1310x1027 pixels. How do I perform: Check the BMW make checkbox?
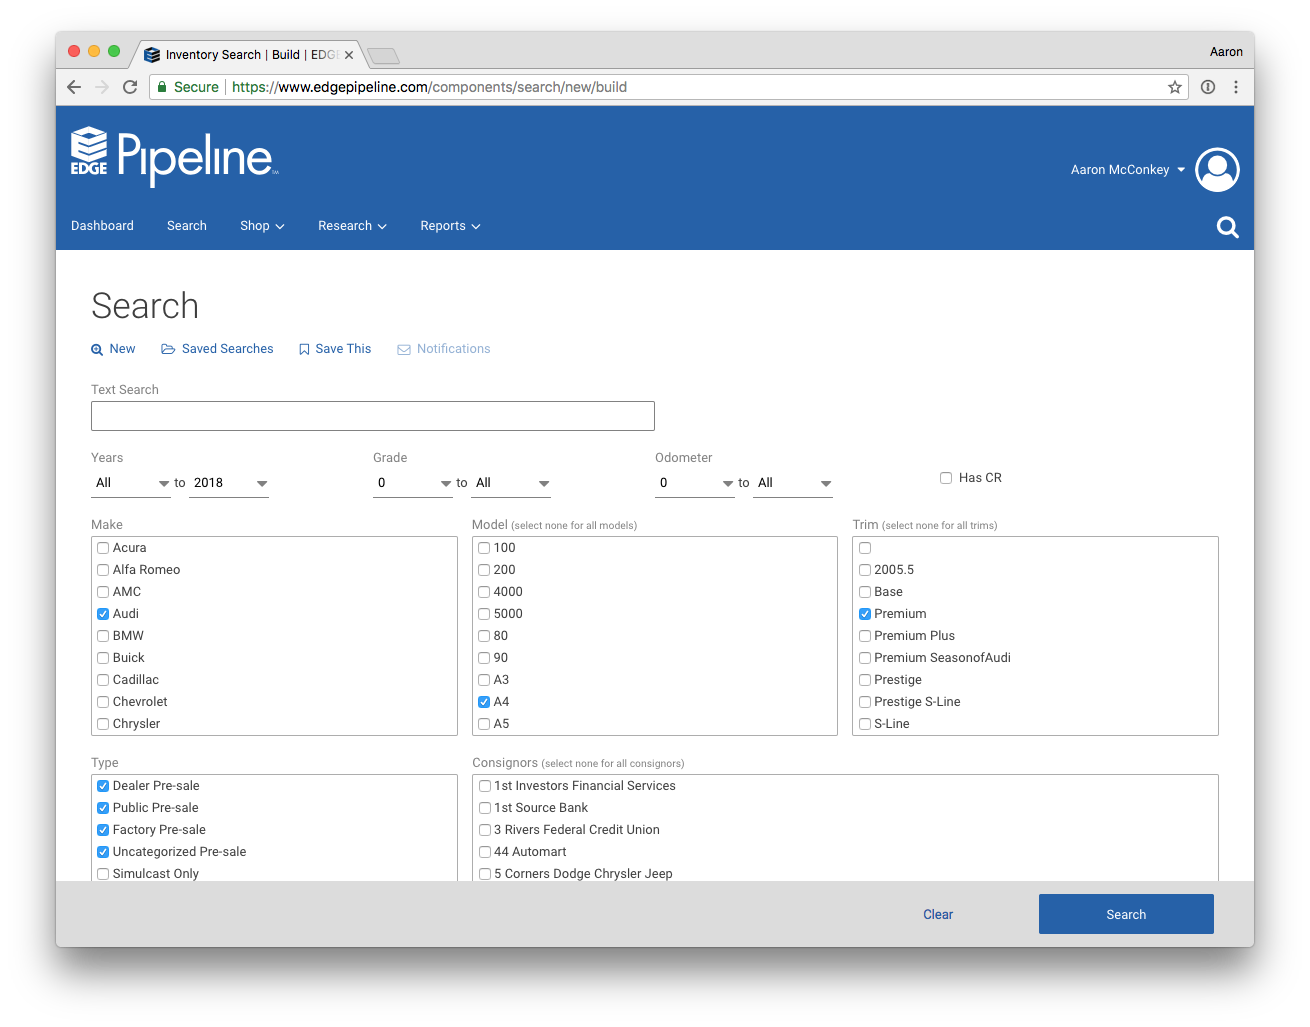103,636
